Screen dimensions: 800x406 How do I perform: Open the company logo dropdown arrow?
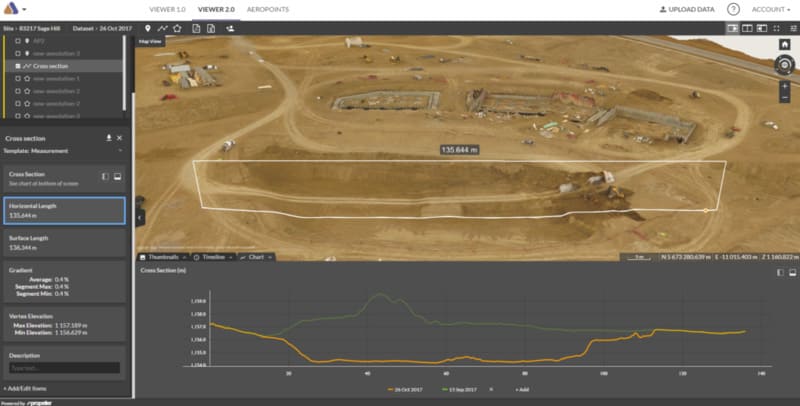23,9
